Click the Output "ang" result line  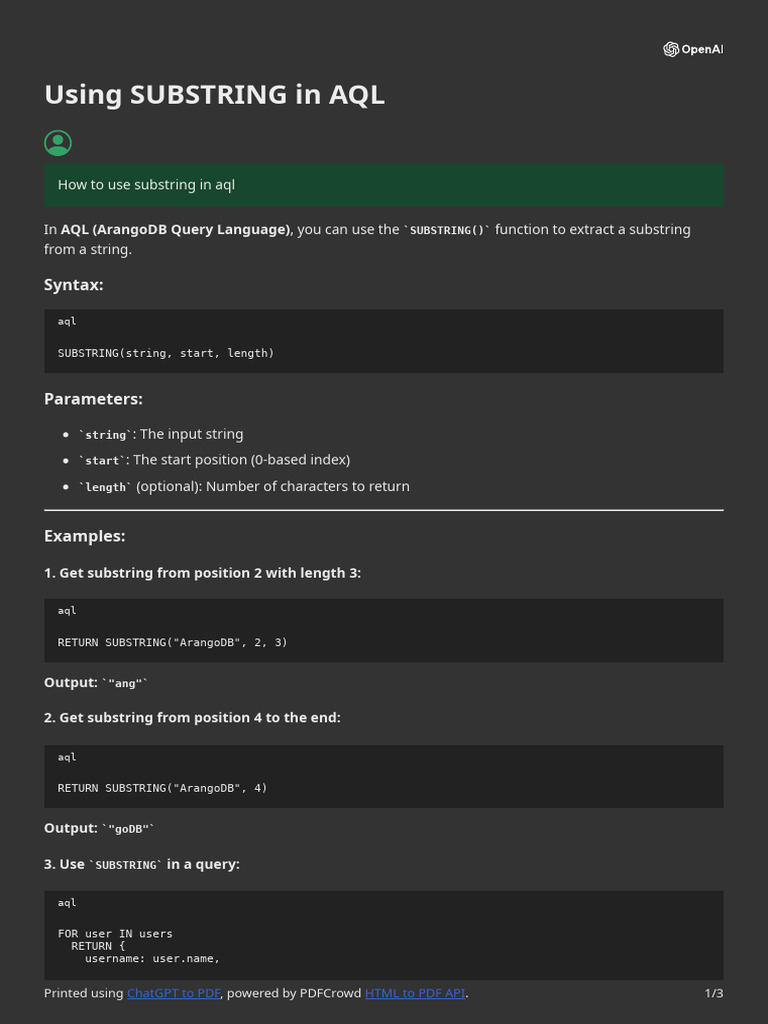(x=96, y=682)
